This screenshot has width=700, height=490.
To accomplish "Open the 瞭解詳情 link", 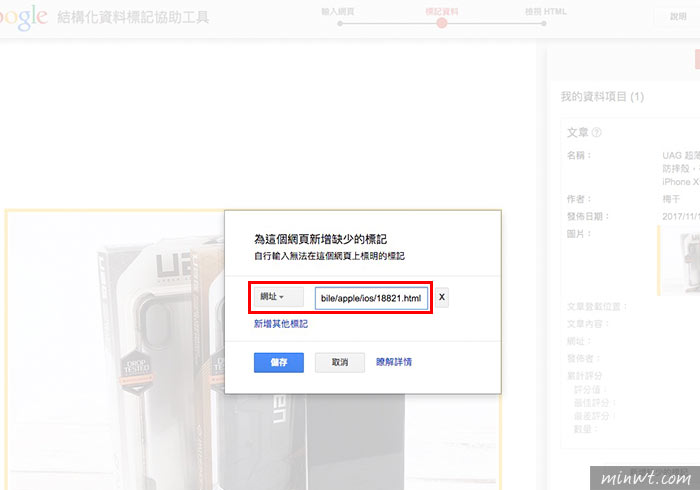I will pyautogui.click(x=394, y=362).
